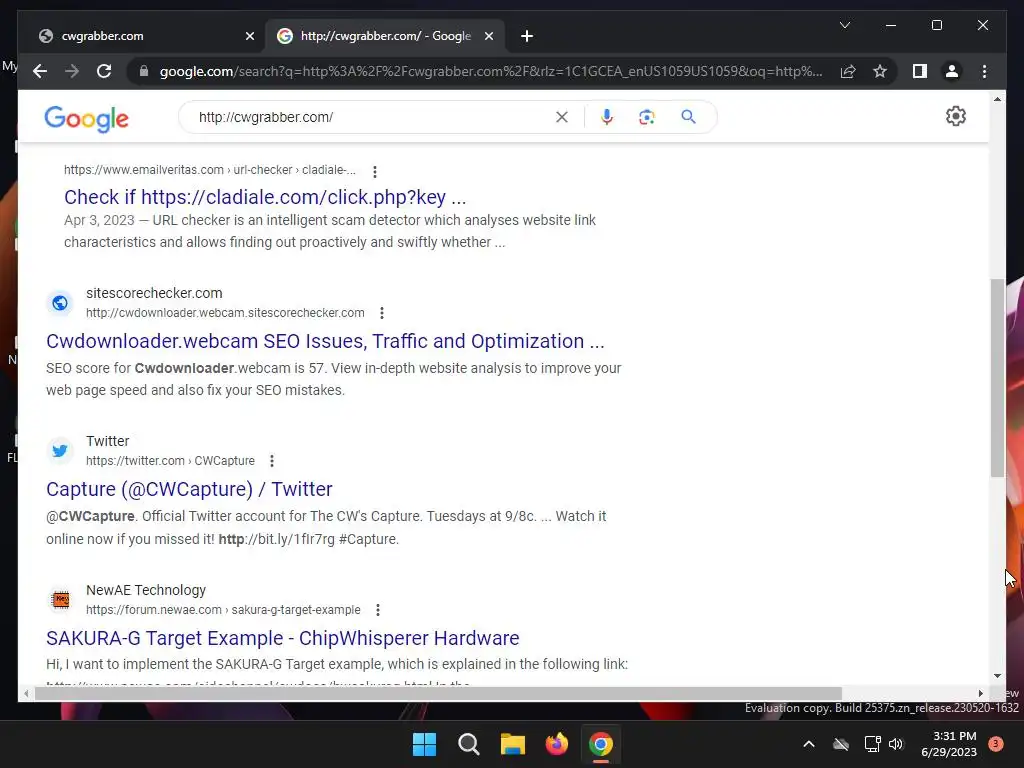This screenshot has height=768, width=1024.
Task: Click the sitescorechecker globe favicon
Action: (x=60, y=303)
